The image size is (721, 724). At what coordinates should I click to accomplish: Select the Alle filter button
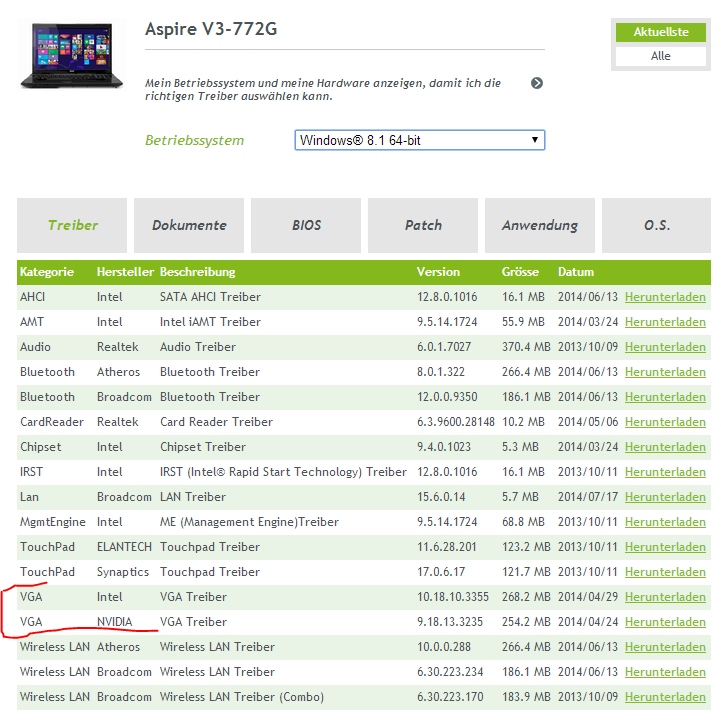[x=661, y=56]
